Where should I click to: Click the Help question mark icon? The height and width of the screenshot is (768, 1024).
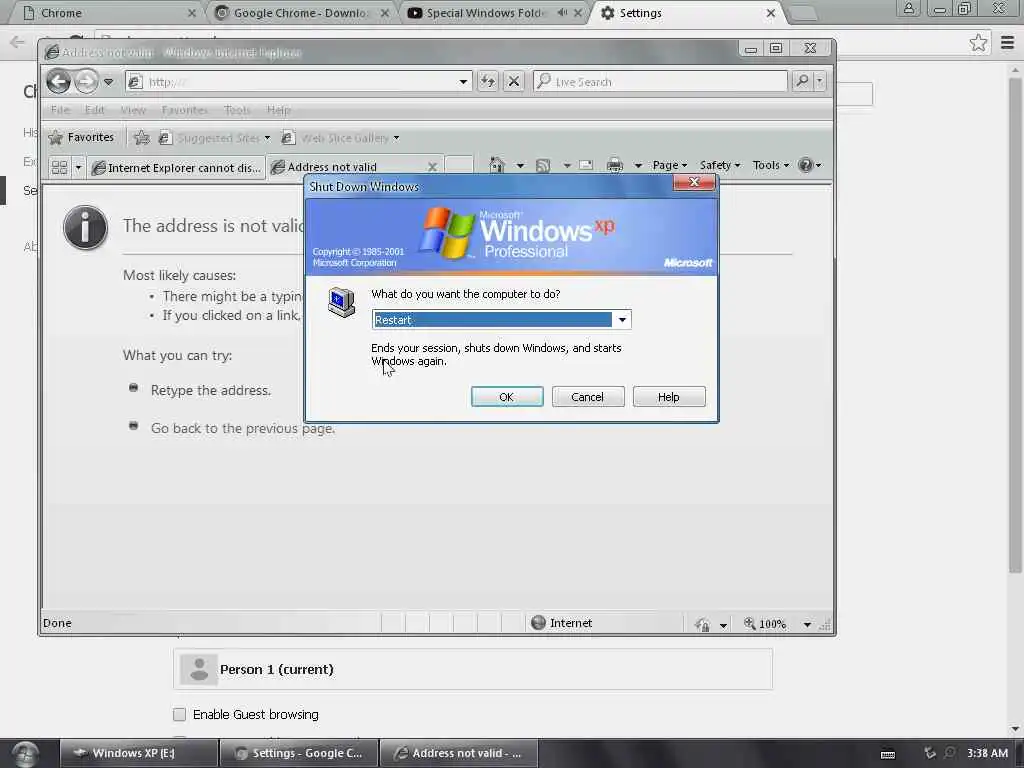click(806, 165)
